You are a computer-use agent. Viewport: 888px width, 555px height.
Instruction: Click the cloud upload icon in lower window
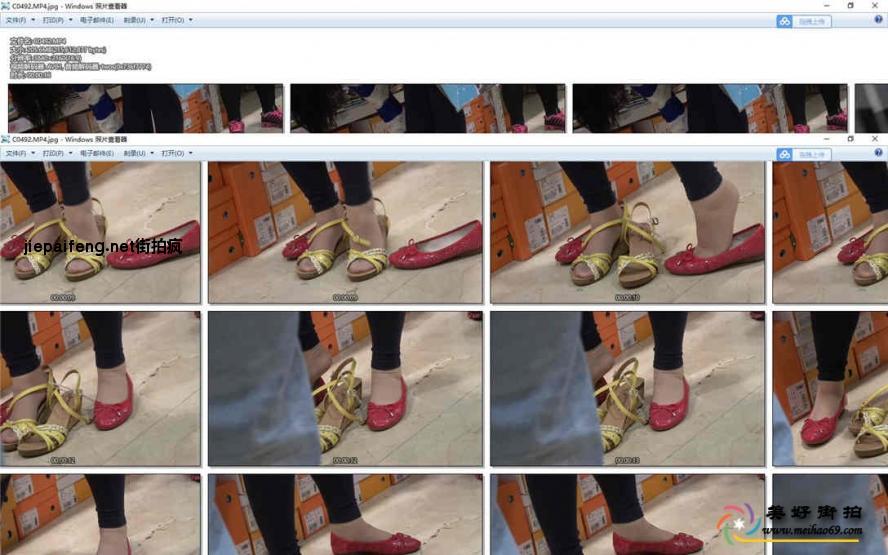tap(784, 154)
